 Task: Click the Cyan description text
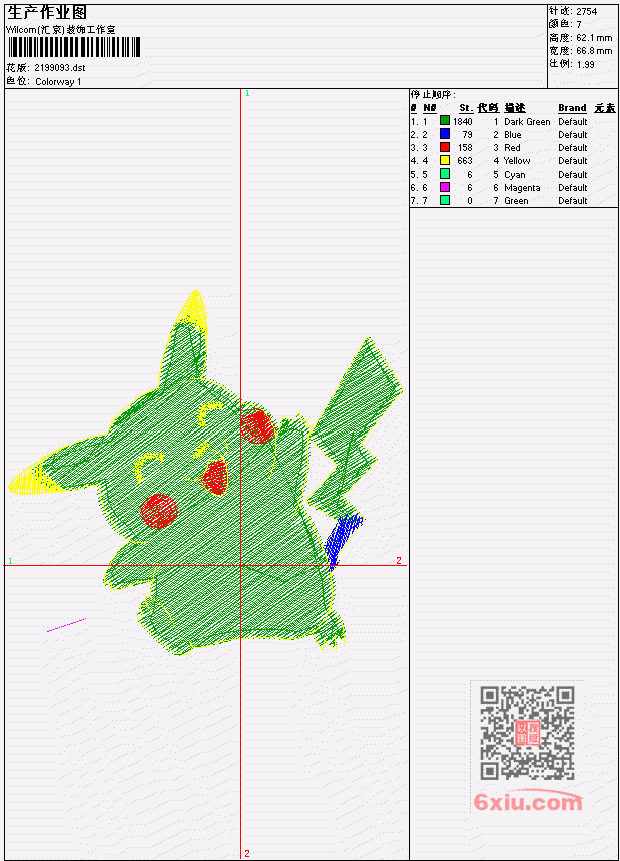click(x=515, y=175)
